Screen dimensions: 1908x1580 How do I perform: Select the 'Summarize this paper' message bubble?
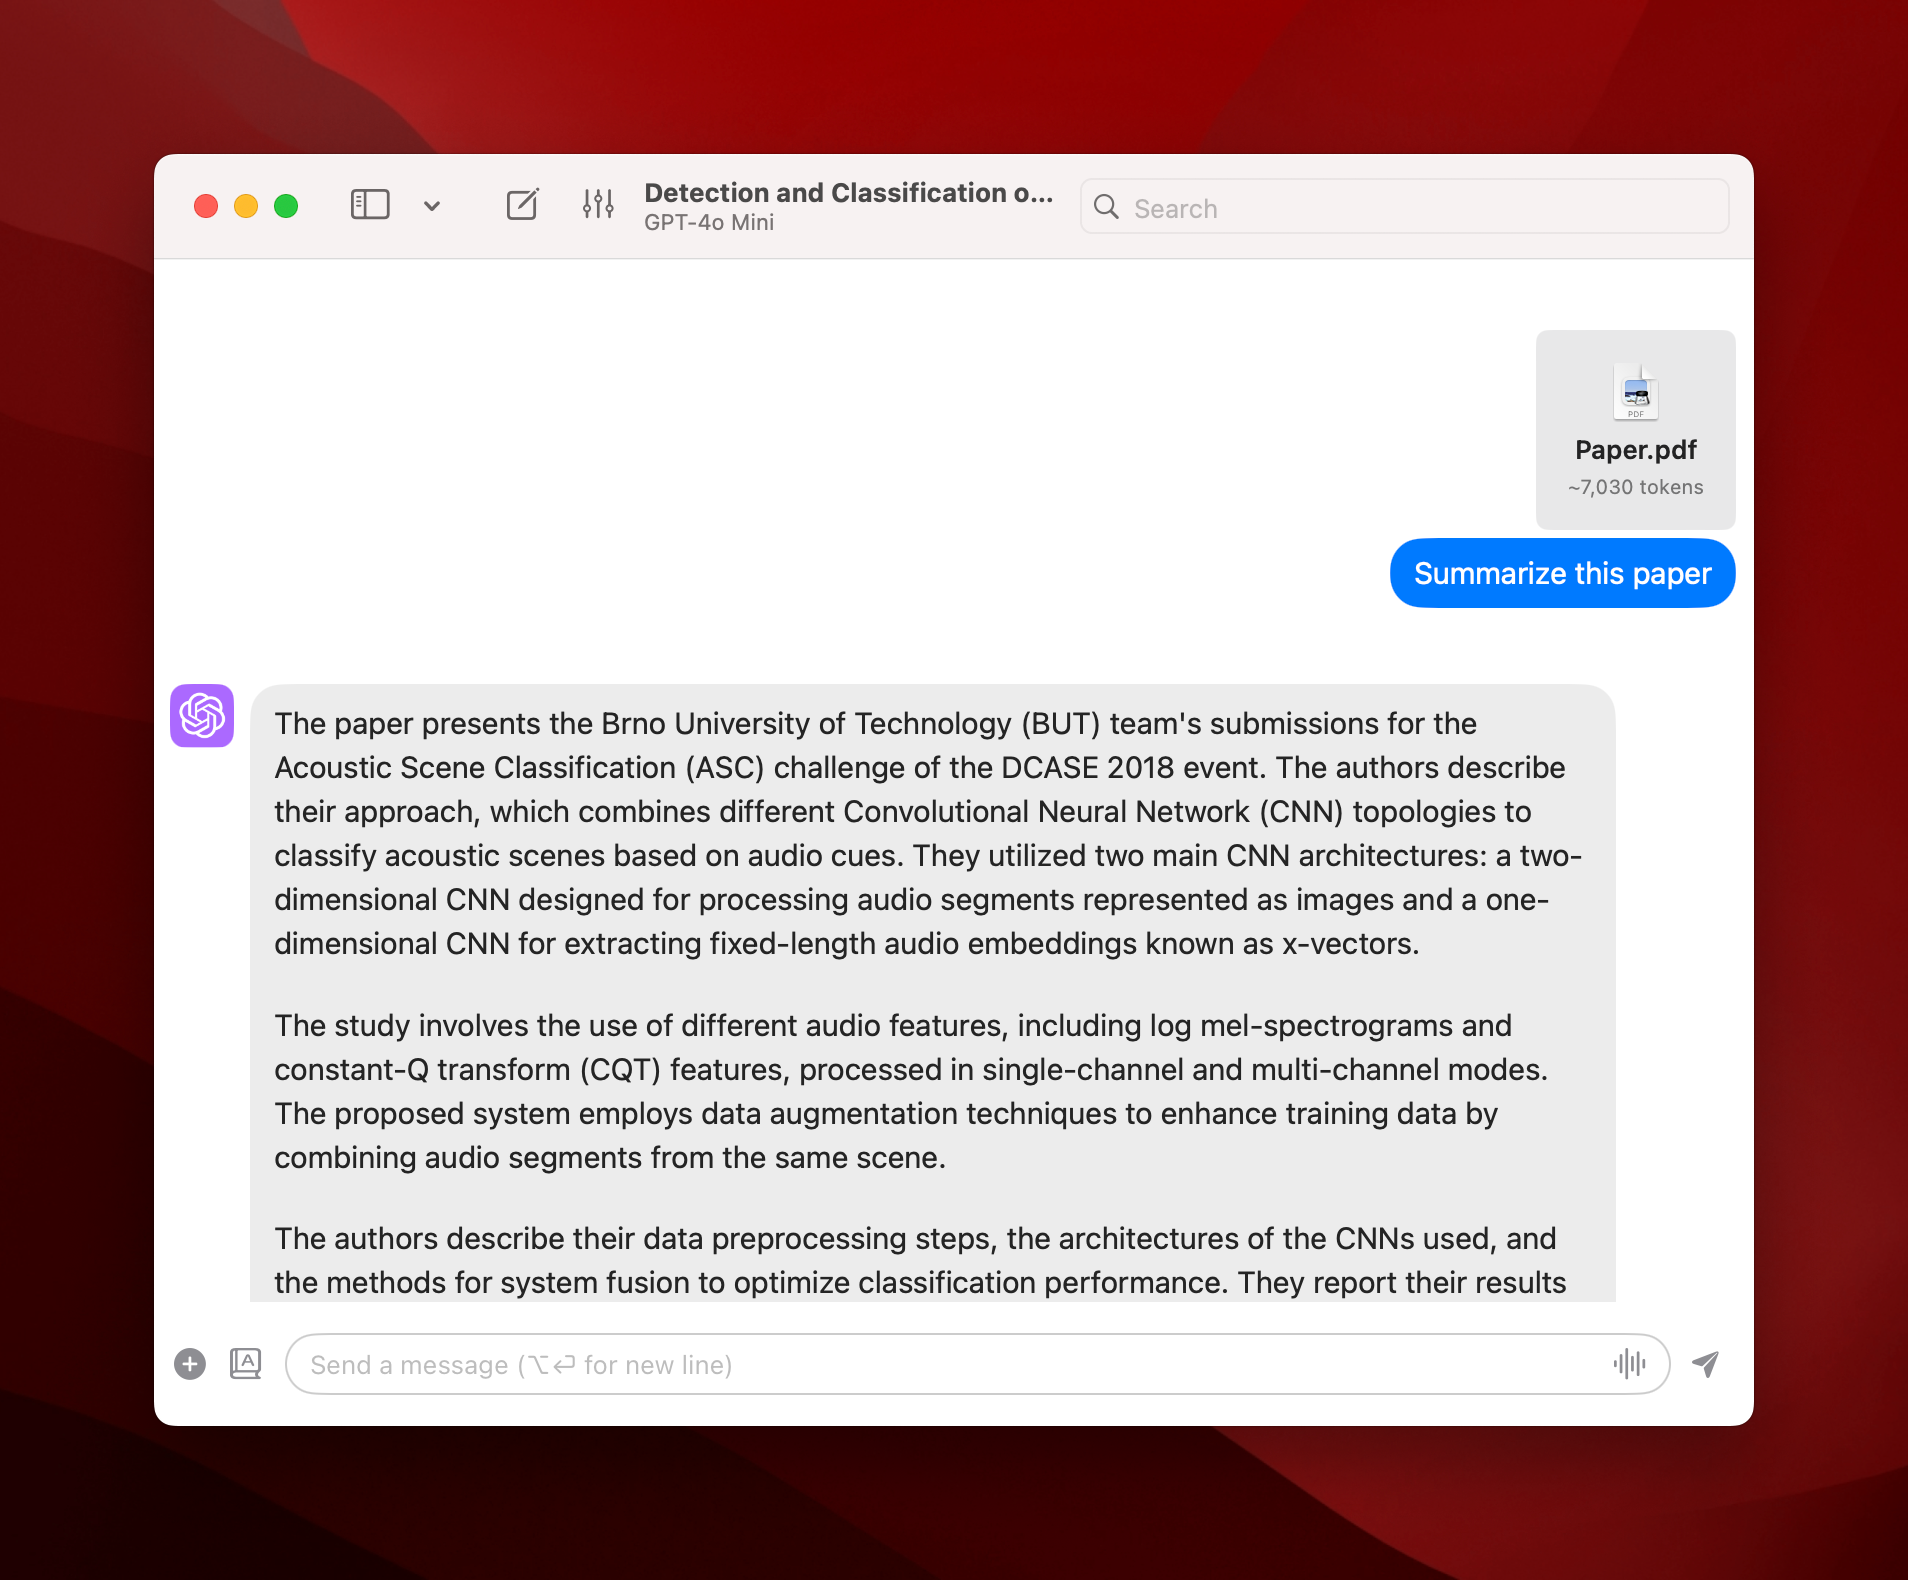coord(1562,573)
